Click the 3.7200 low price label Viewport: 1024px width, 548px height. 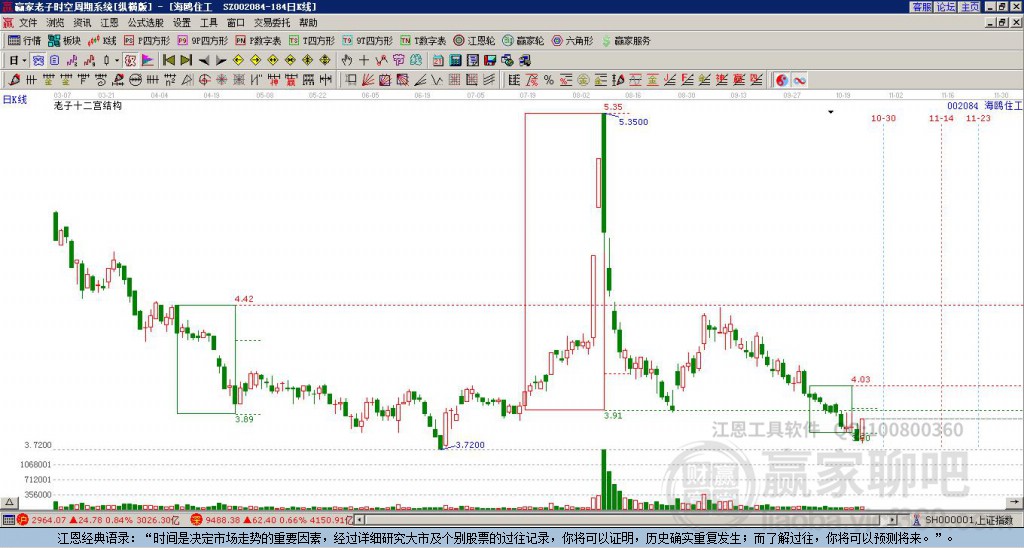point(470,445)
